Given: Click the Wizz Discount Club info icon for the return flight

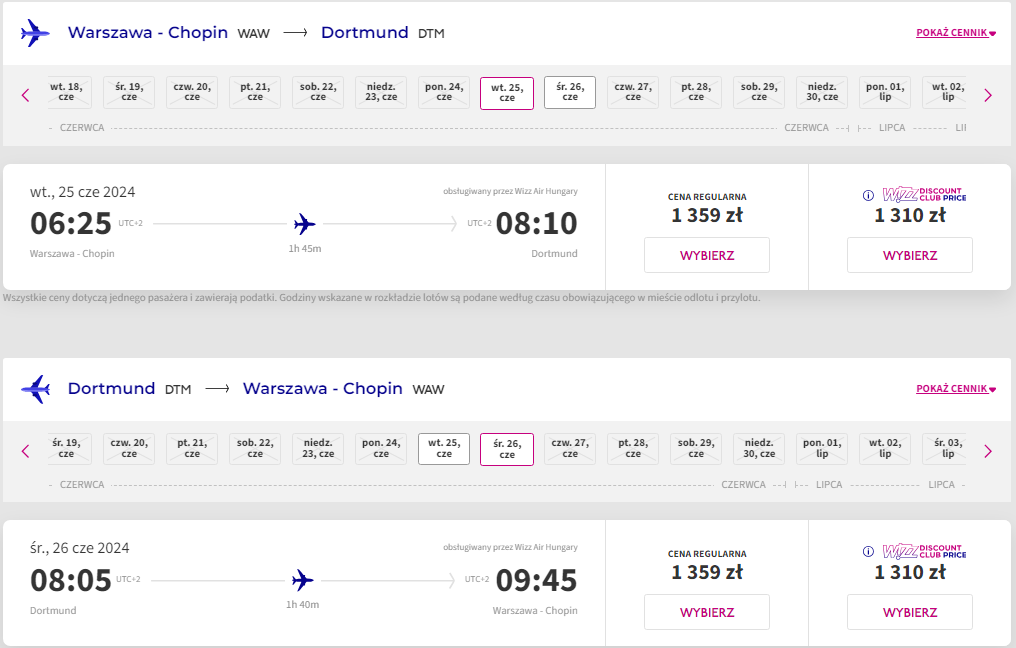Looking at the screenshot, I should (x=868, y=551).
